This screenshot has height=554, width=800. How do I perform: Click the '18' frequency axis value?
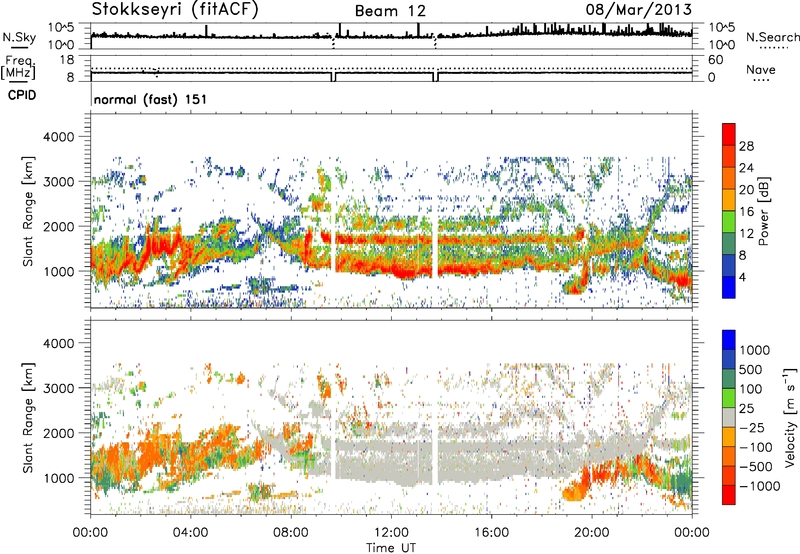[x=67, y=60]
